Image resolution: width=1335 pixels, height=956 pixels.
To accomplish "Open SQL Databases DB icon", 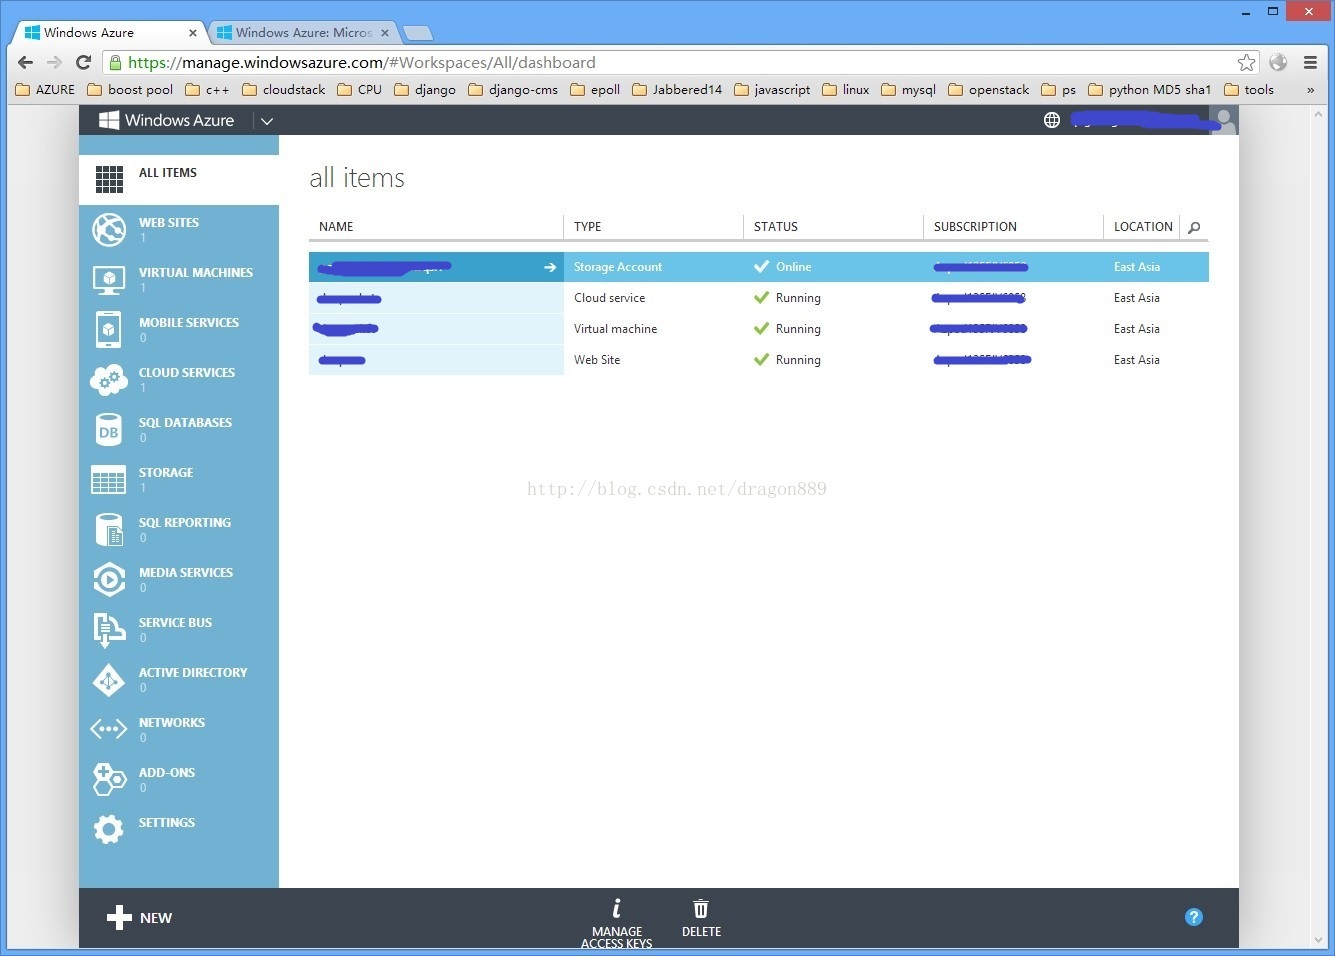I will tap(109, 430).
